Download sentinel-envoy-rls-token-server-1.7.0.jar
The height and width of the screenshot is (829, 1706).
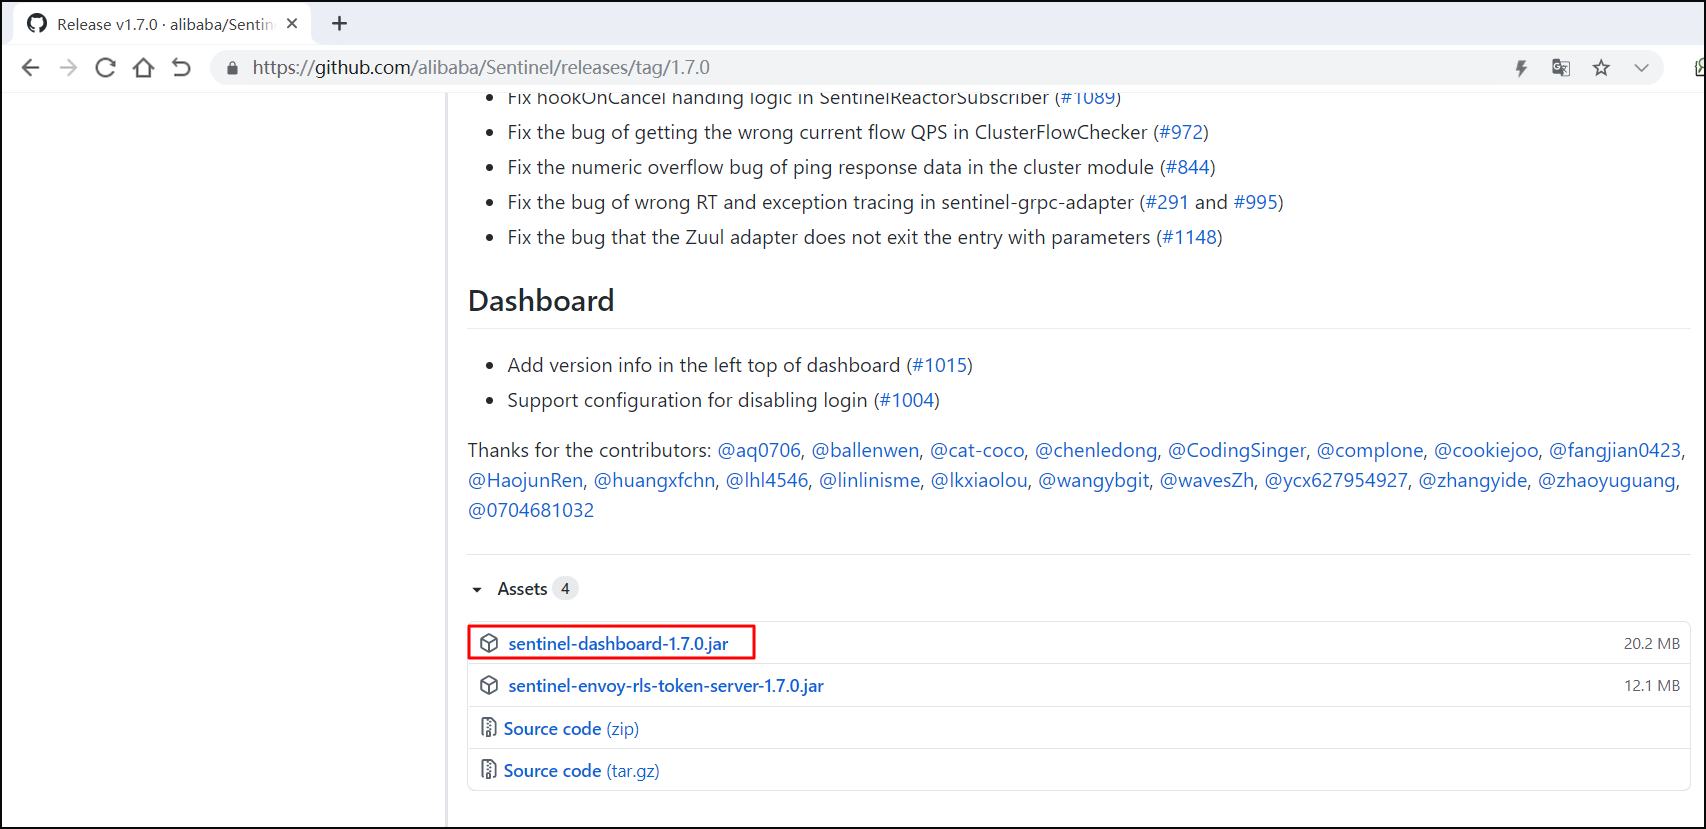tap(666, 686)
